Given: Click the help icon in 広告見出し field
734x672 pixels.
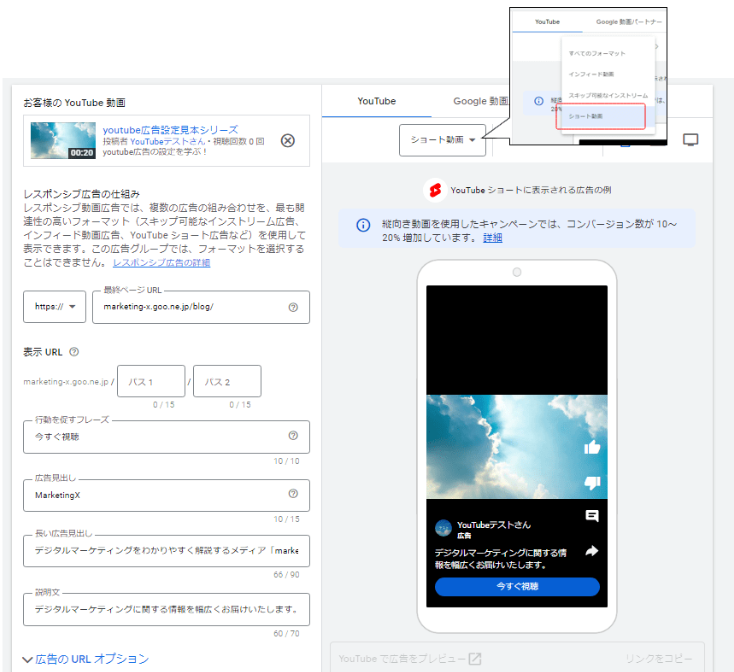Looking at the screenshot, I should click(293, 494).
